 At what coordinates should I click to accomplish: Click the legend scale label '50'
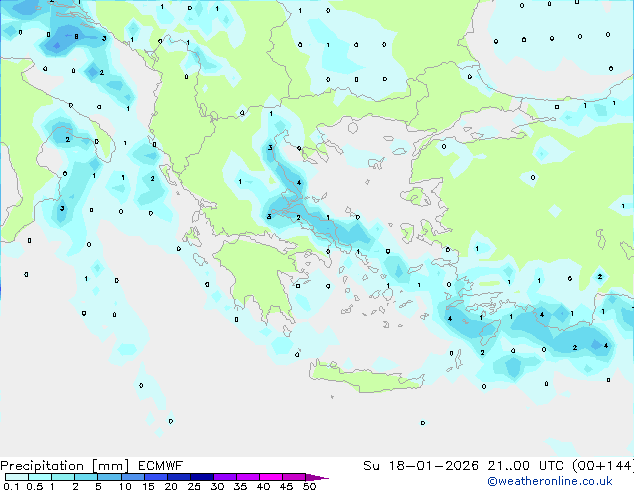(x=310, y=486)
